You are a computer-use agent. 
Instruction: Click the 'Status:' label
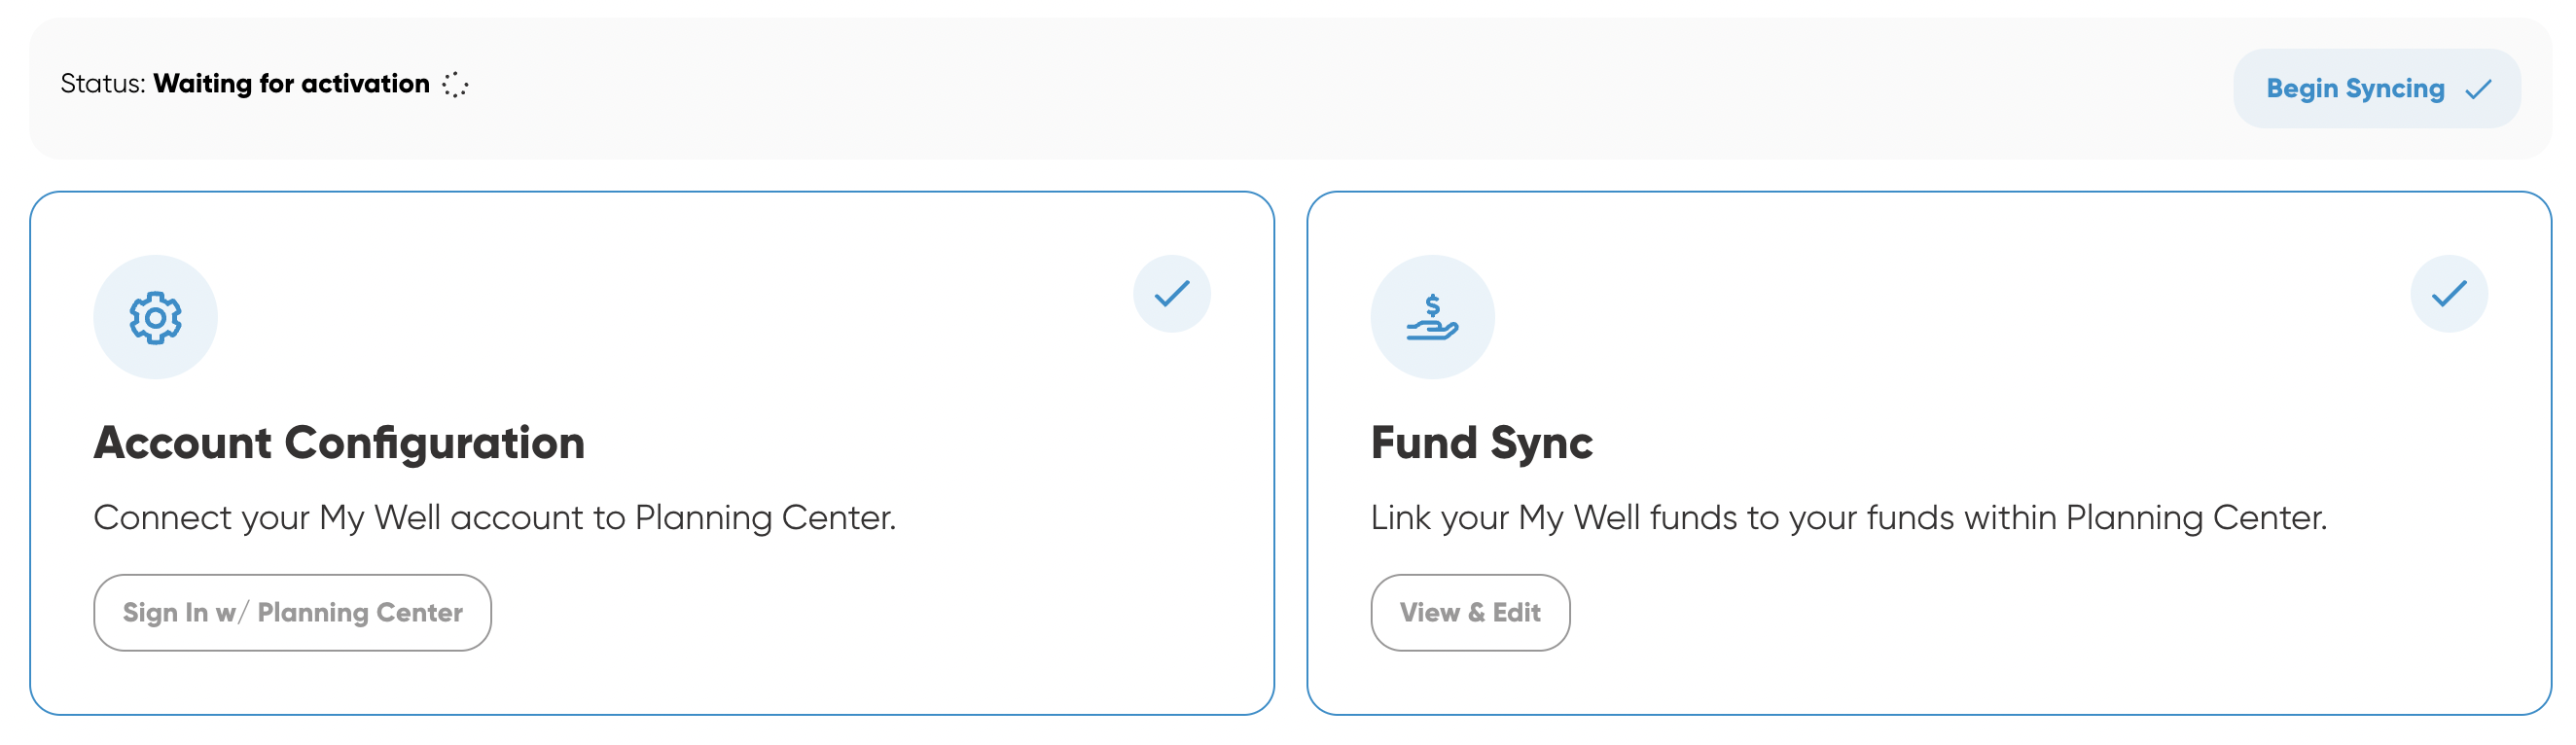click(x=103, y=83)
